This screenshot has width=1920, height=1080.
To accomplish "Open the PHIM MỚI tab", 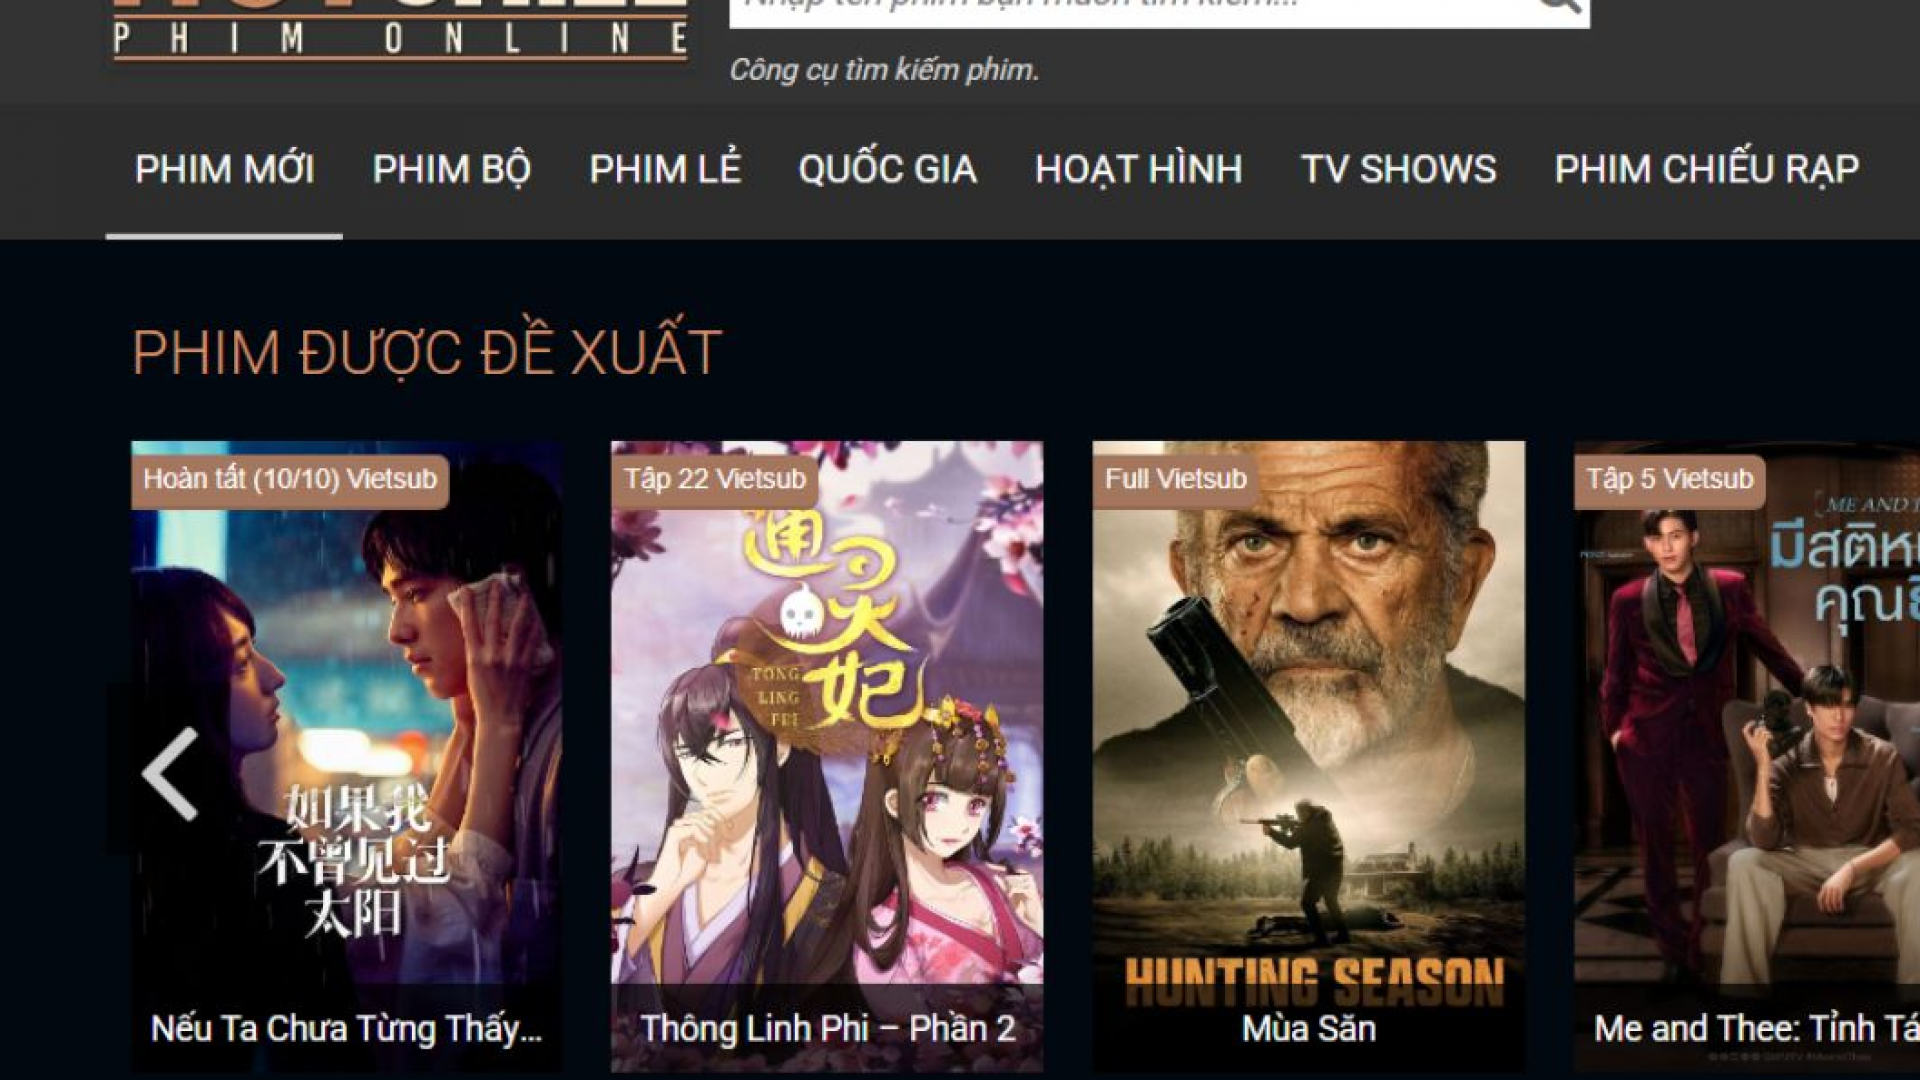I will [x=225, y=169].
